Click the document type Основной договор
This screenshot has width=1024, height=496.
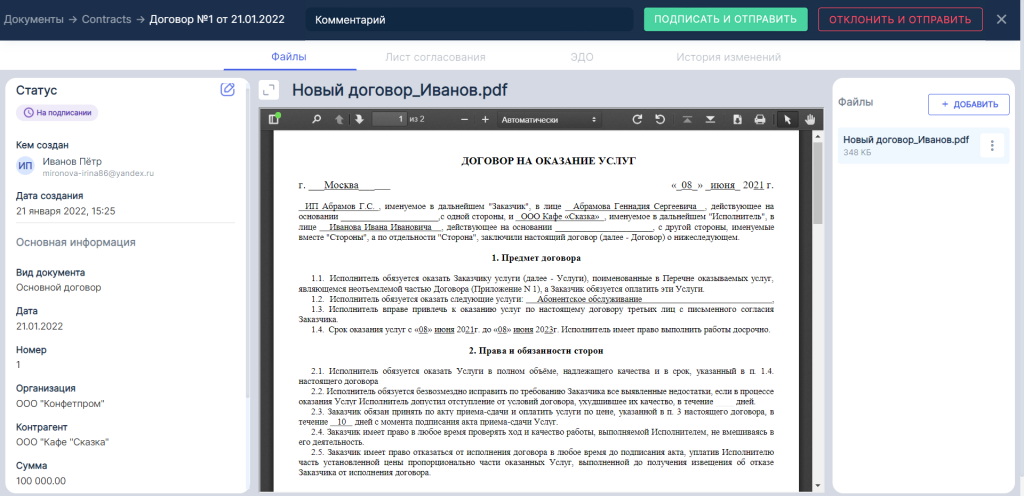tap(59, 287)
